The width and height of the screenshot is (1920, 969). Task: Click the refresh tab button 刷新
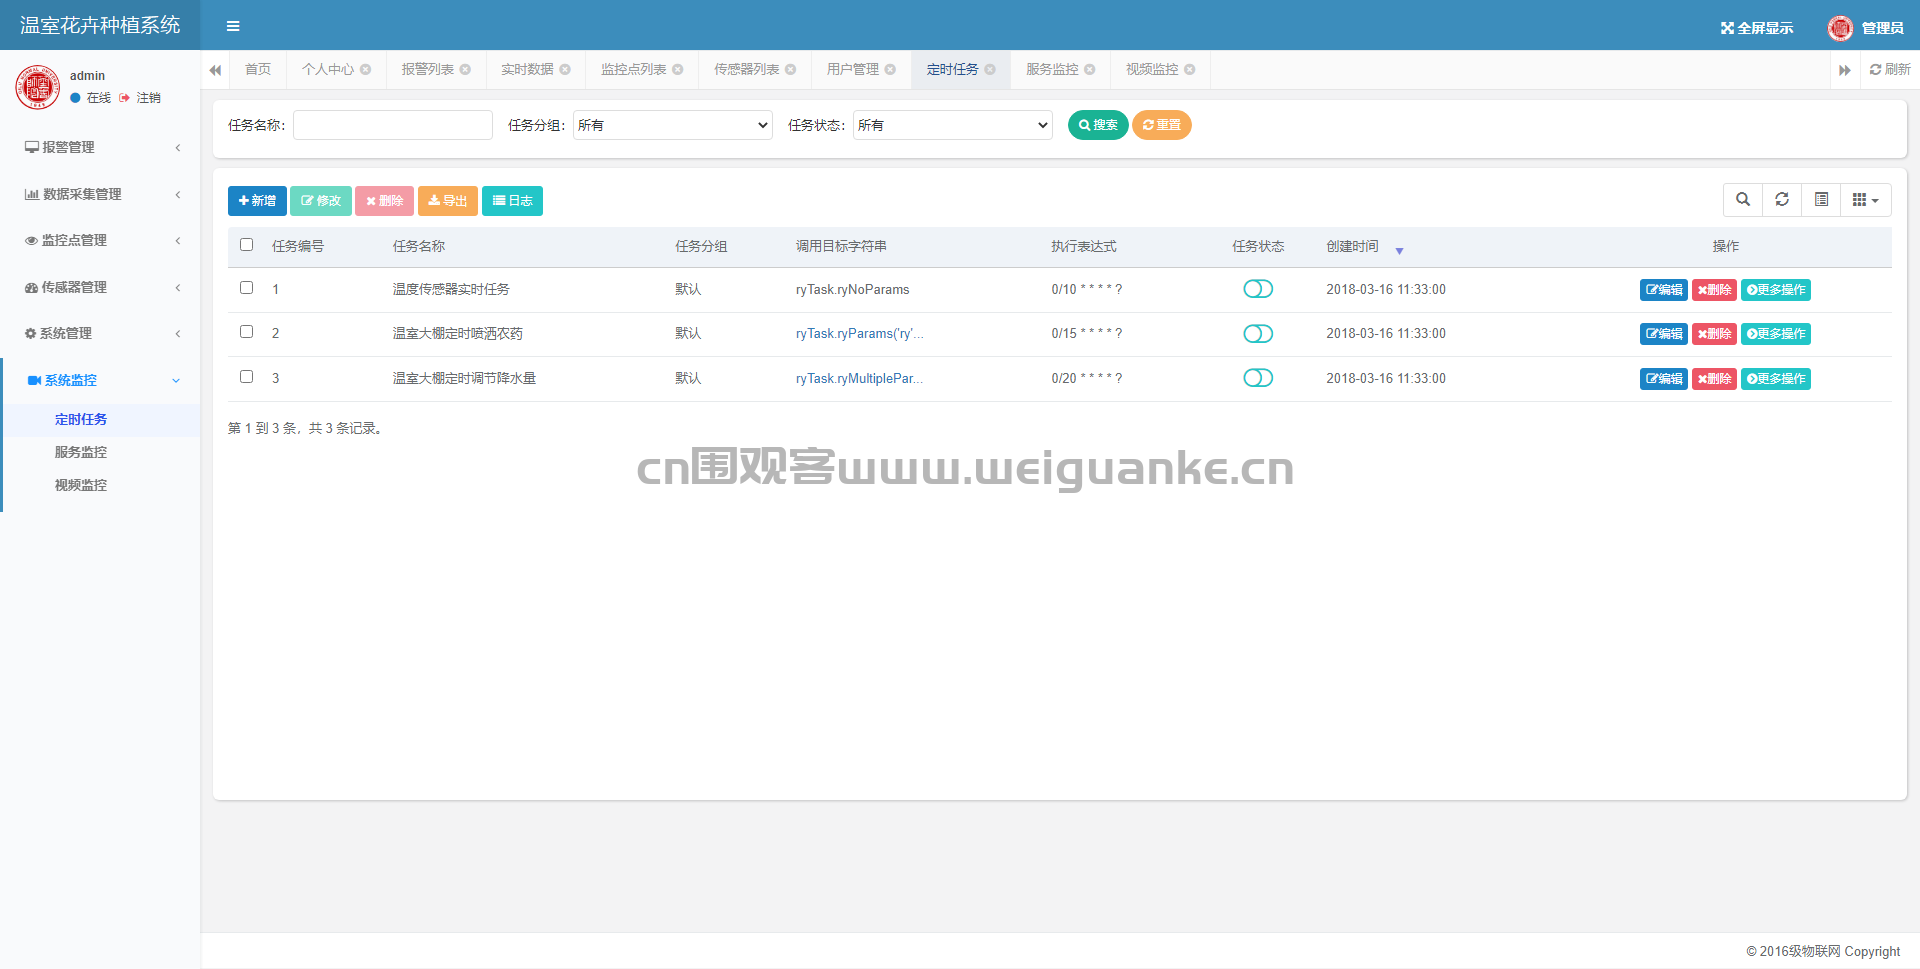1890,69
